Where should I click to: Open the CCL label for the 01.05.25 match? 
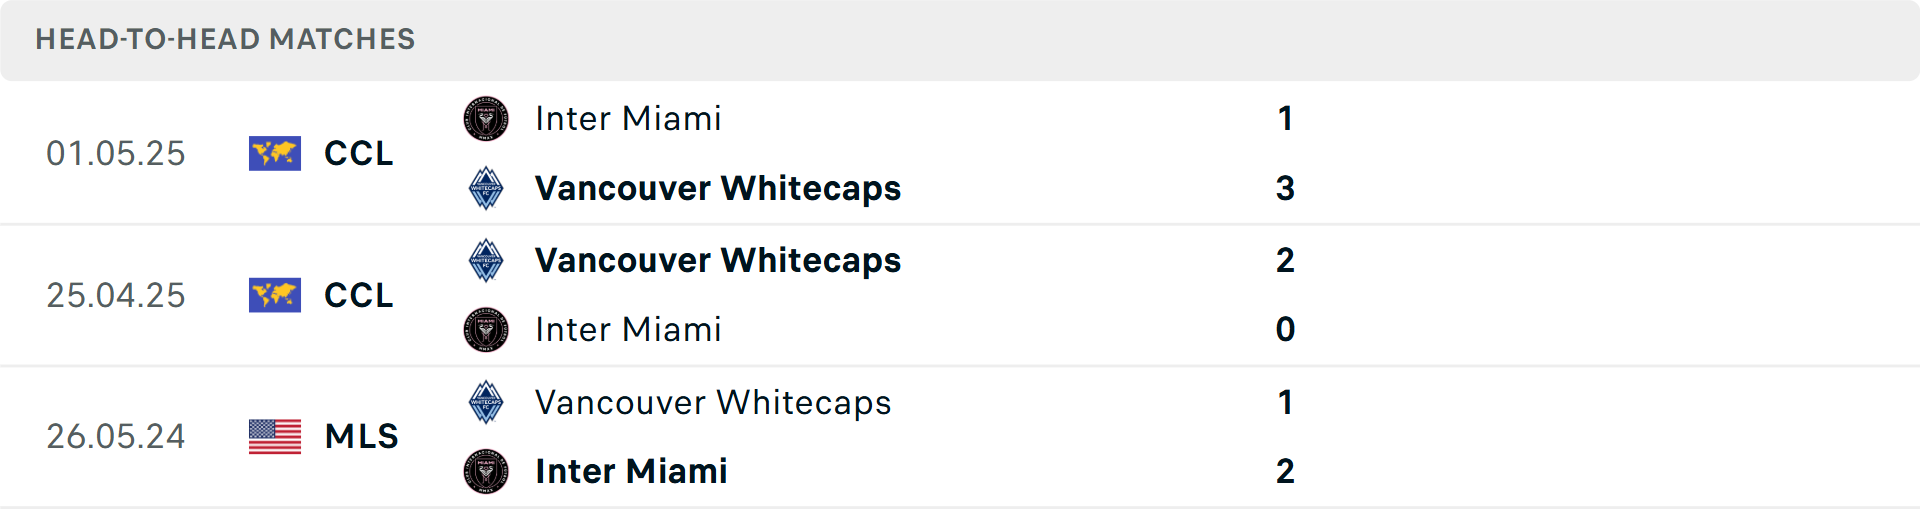358,154
